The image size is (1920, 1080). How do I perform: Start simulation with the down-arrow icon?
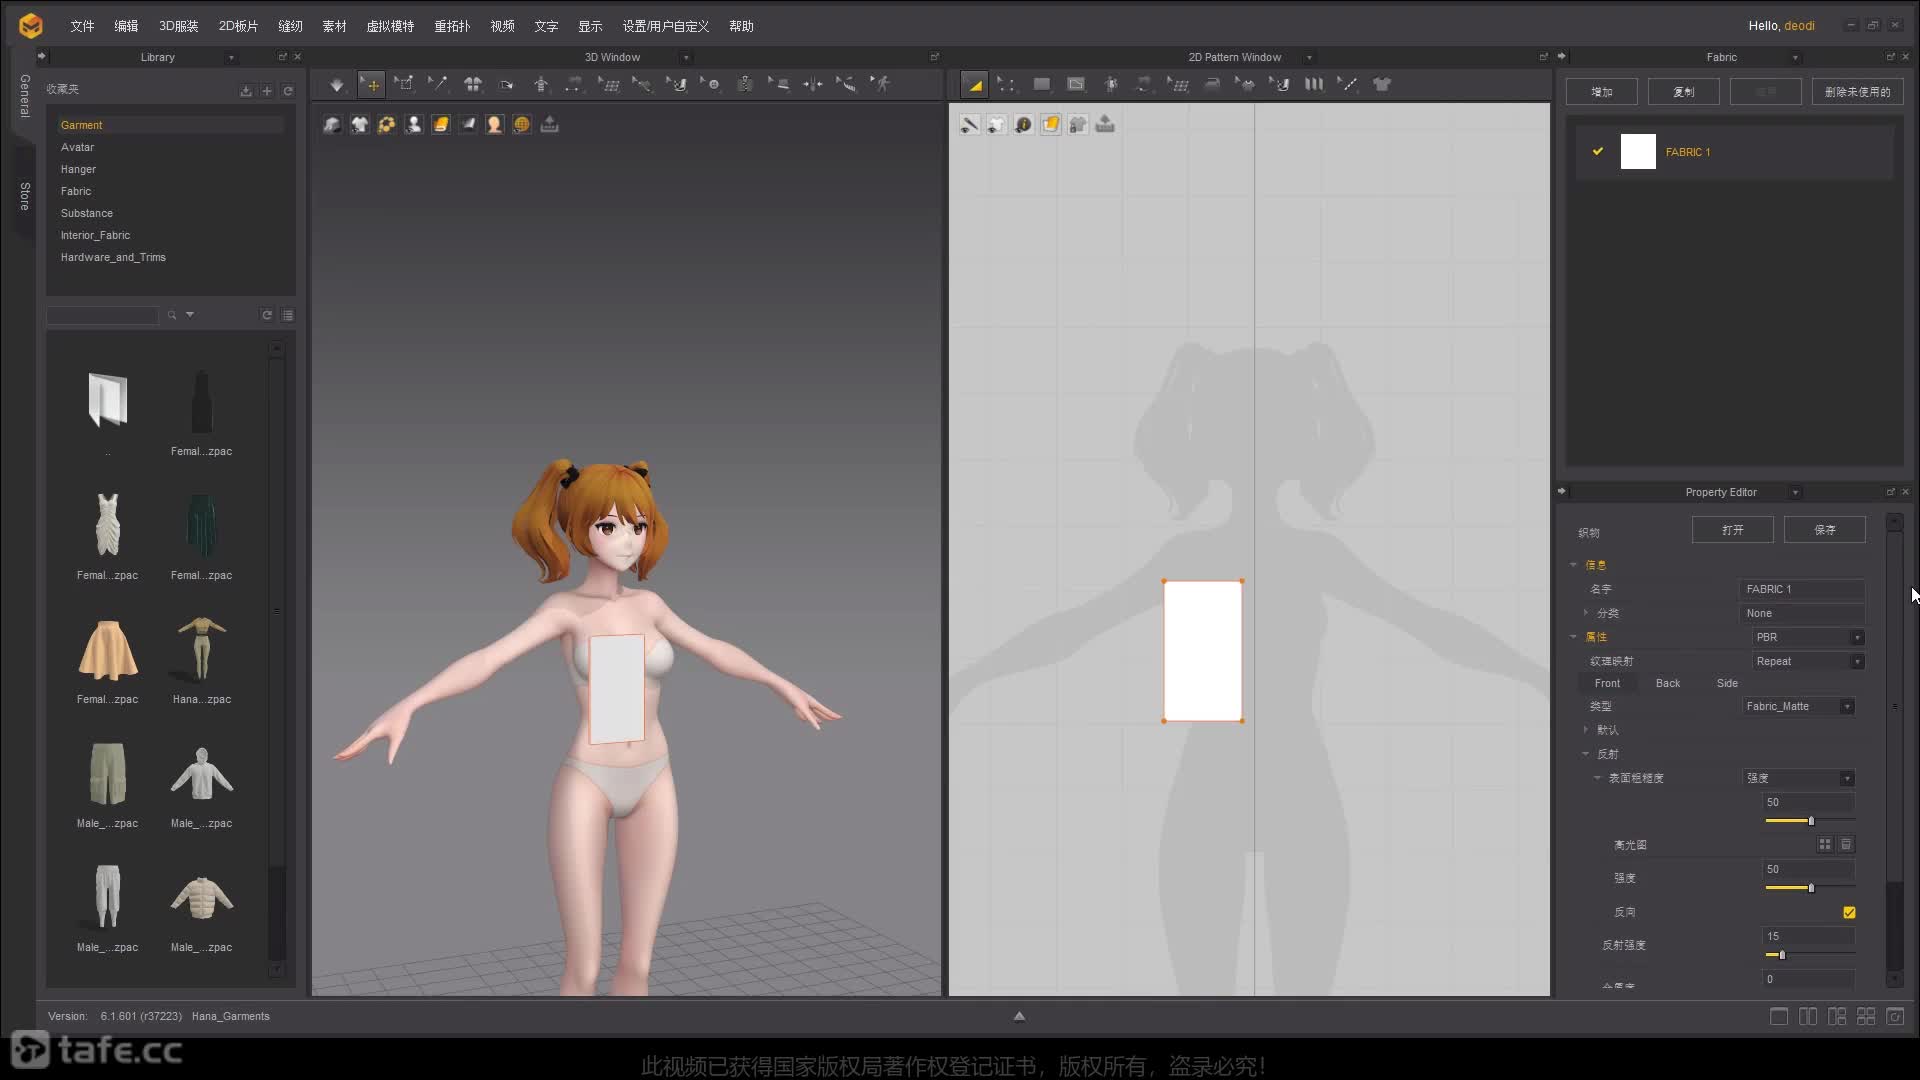pyautogui.click(x=337, y=85)
